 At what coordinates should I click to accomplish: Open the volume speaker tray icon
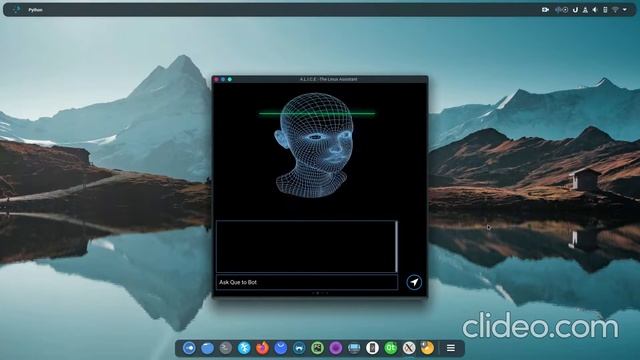pos(595,10)
